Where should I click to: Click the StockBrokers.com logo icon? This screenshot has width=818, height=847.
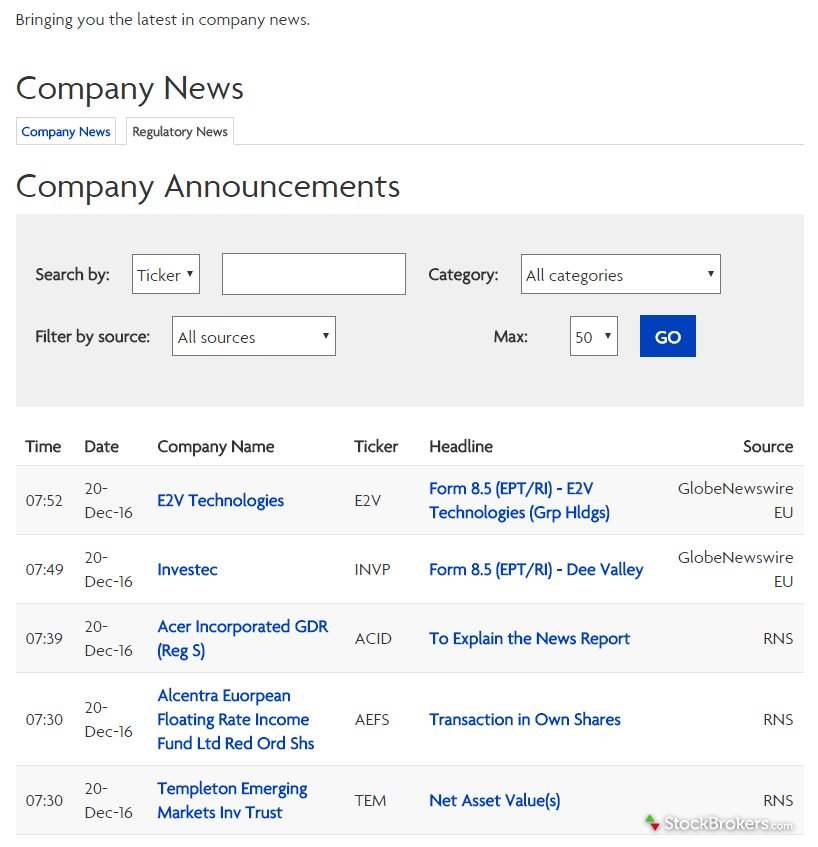coord(652,823)
